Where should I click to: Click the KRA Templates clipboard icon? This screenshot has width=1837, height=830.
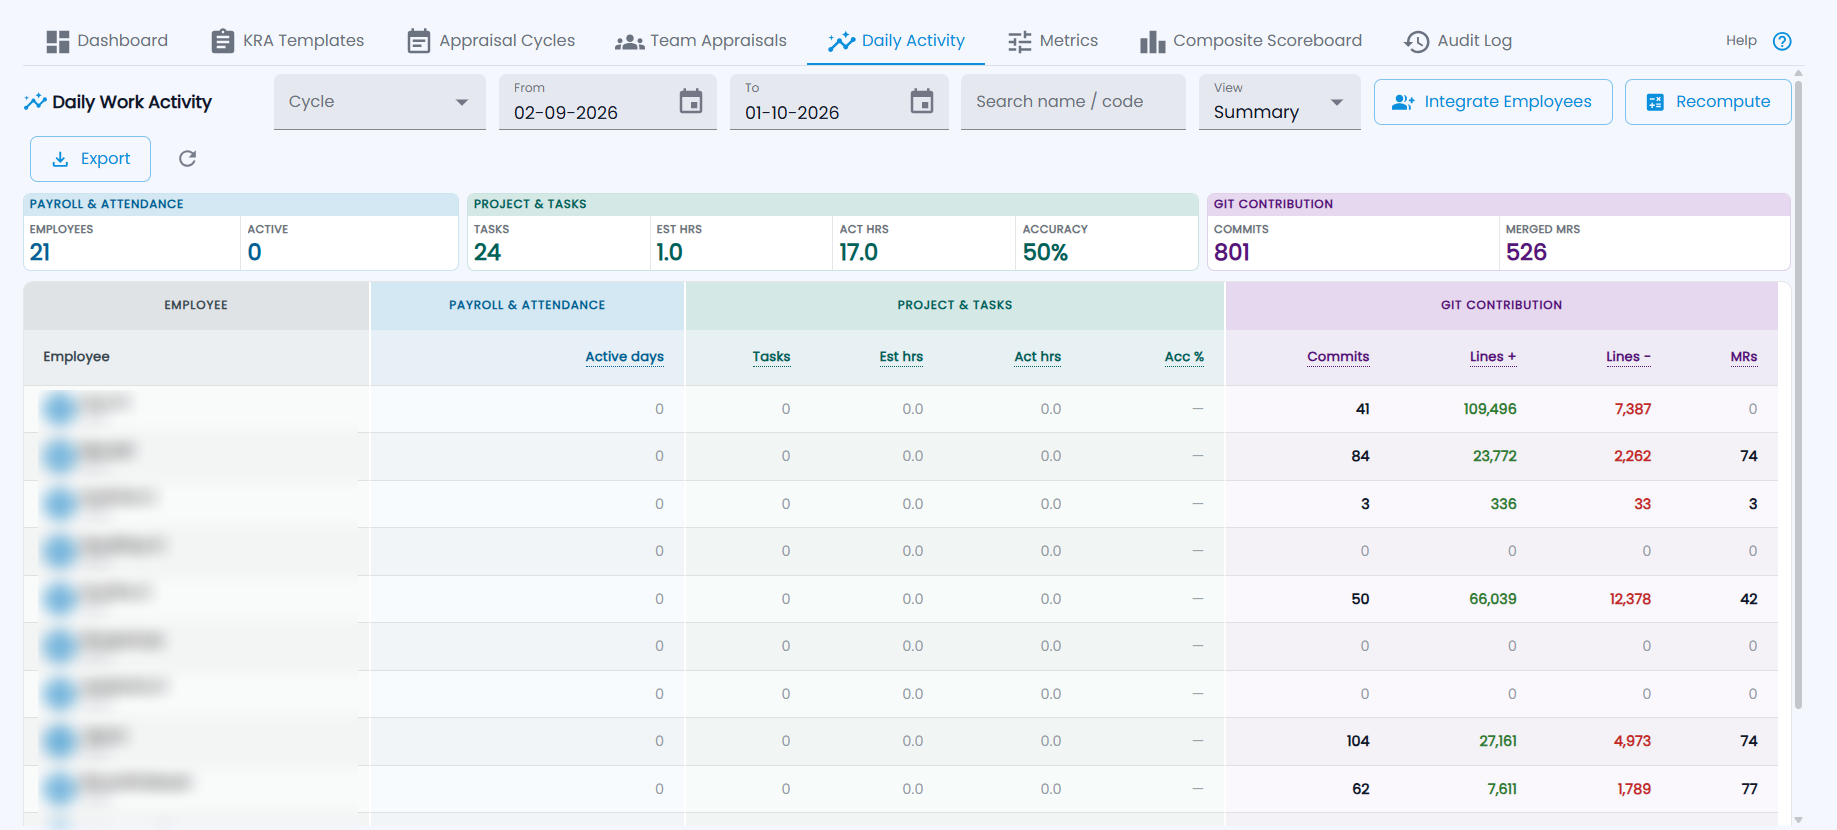point(223,41)
